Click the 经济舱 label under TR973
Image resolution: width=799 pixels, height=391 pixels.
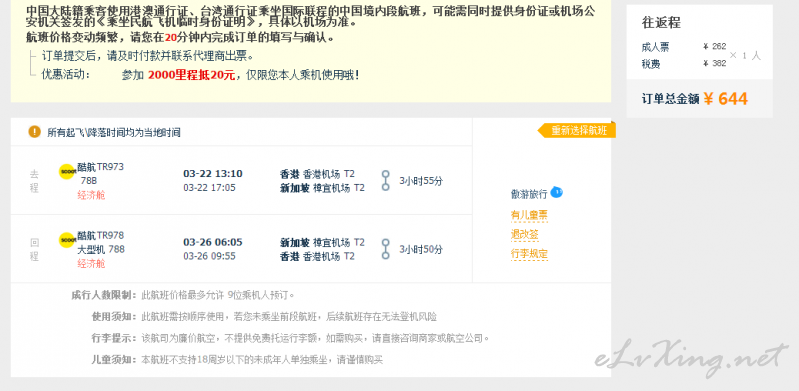coord(91,195)
